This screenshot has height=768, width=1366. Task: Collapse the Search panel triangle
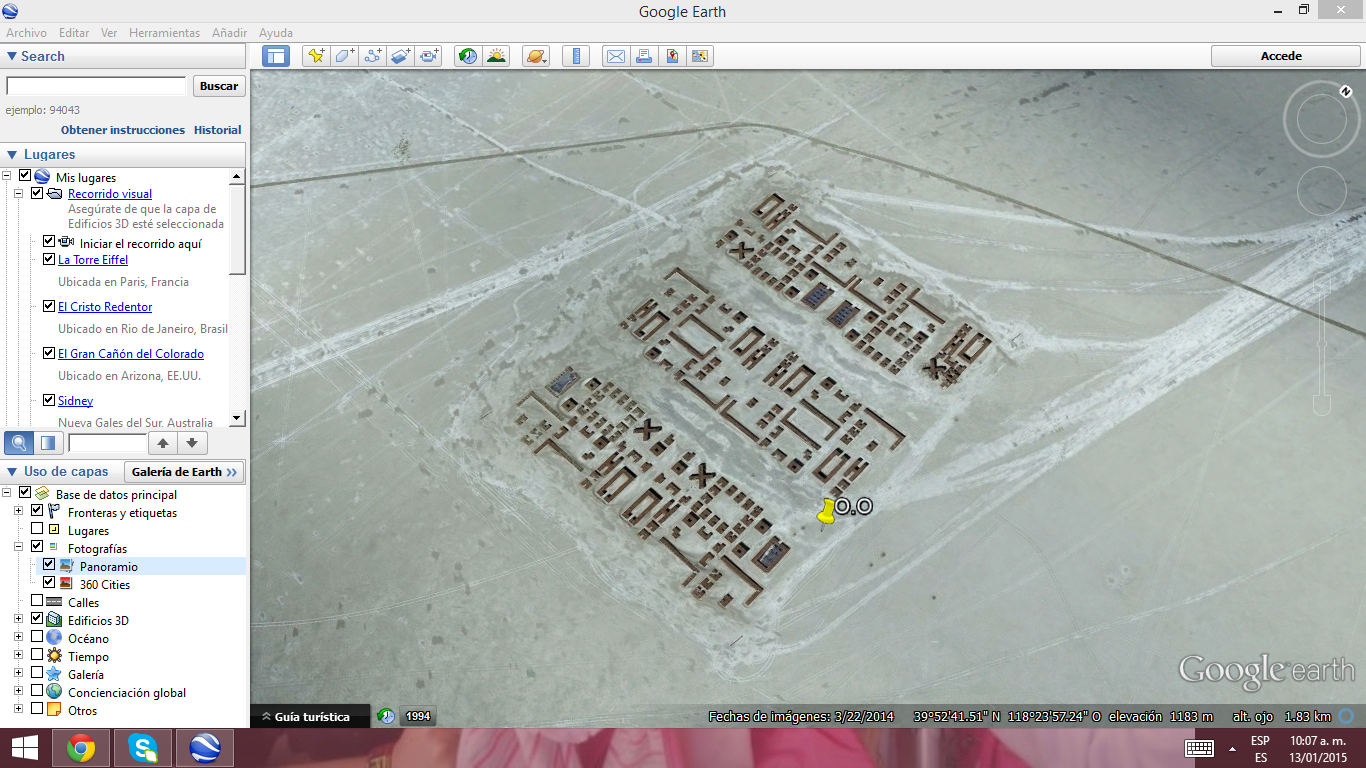click(12, 56)
